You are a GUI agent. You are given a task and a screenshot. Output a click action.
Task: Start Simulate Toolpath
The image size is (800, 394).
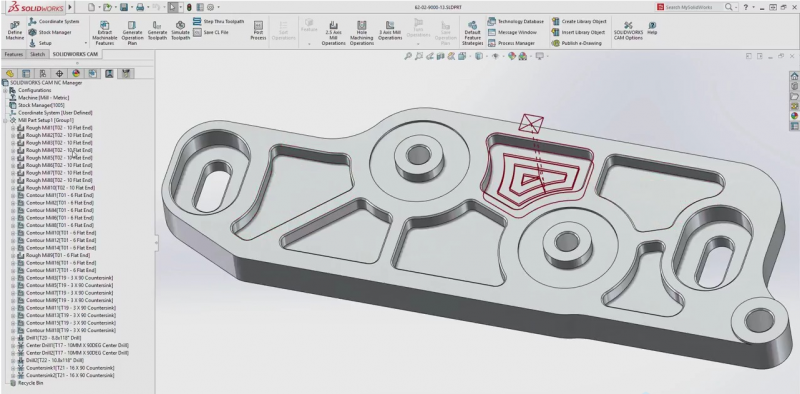pos(180,31)
